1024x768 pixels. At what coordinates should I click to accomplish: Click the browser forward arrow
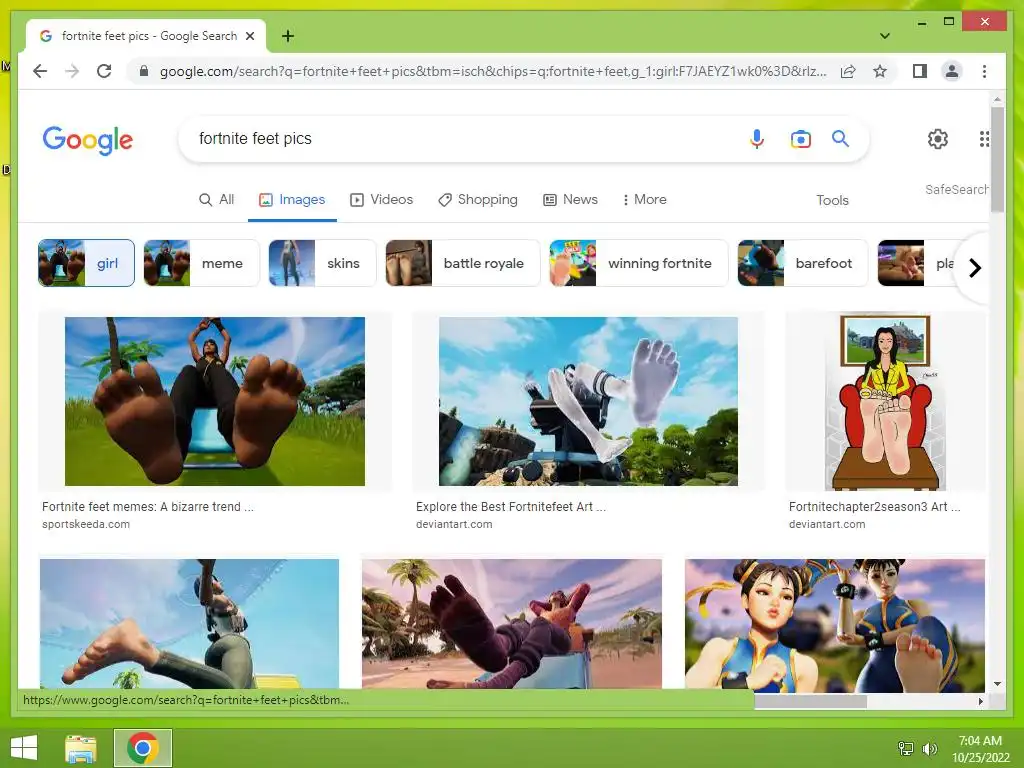coord(72,71)
